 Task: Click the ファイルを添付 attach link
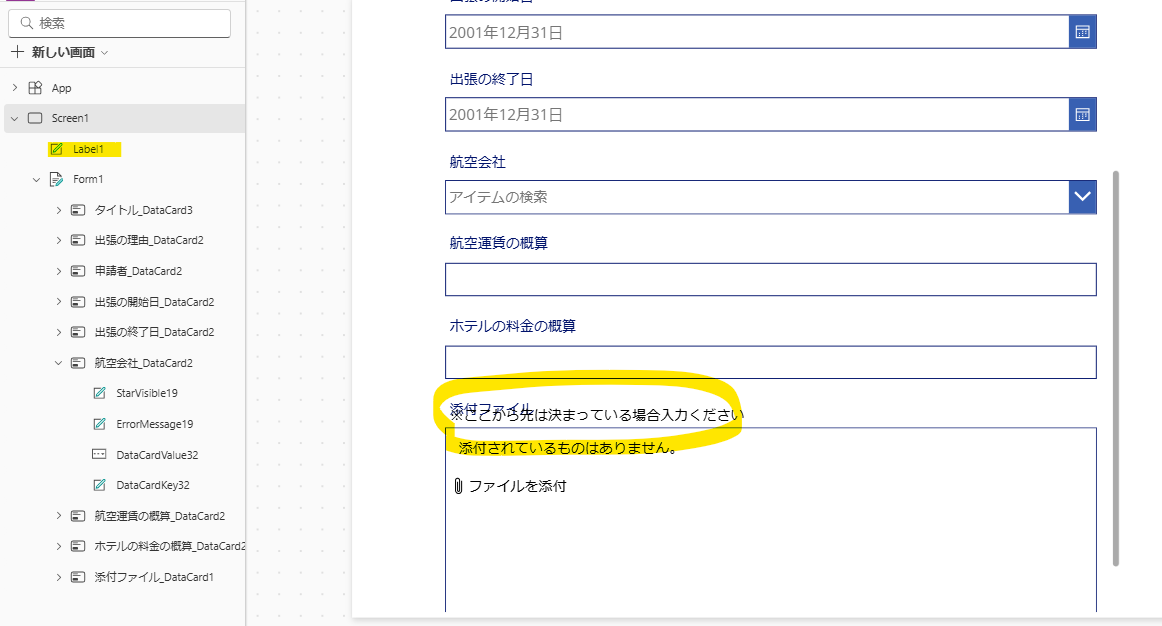tap(517, 486)
